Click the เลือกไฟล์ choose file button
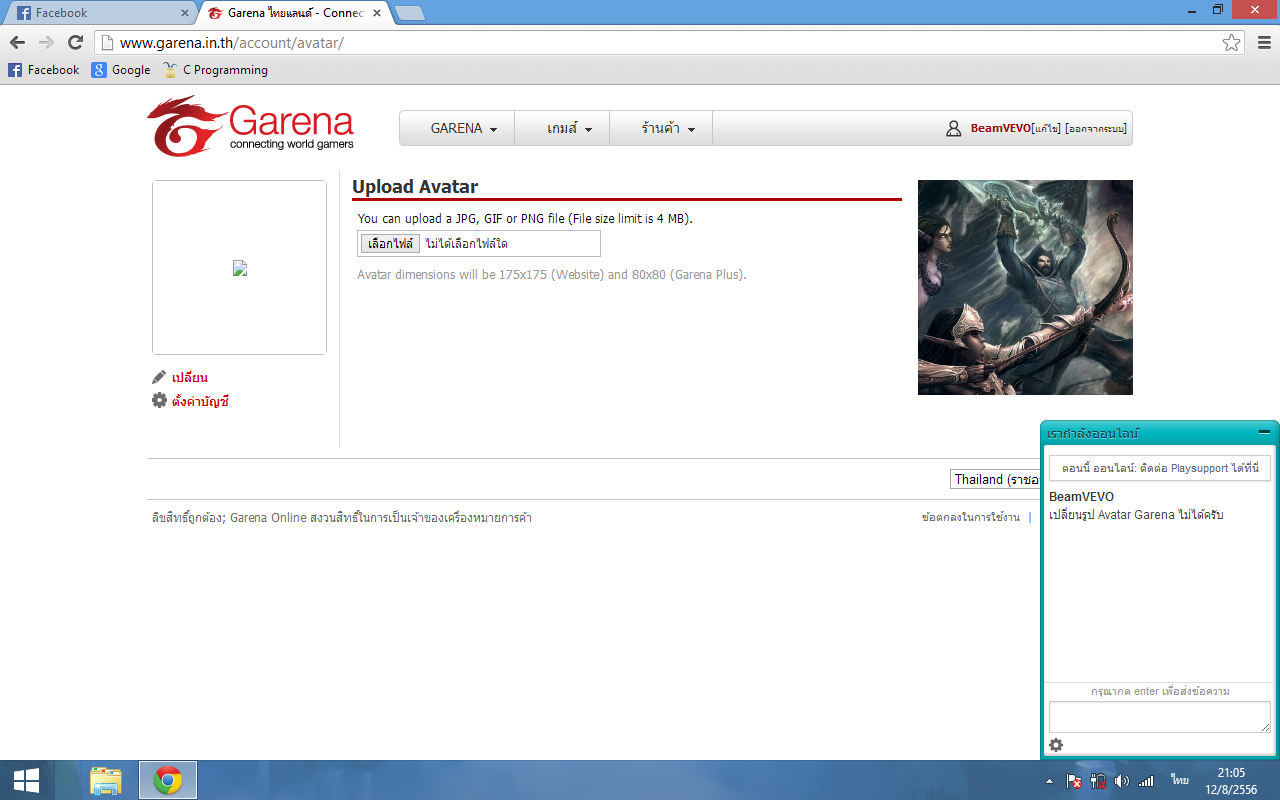 (x=390, y=244)
